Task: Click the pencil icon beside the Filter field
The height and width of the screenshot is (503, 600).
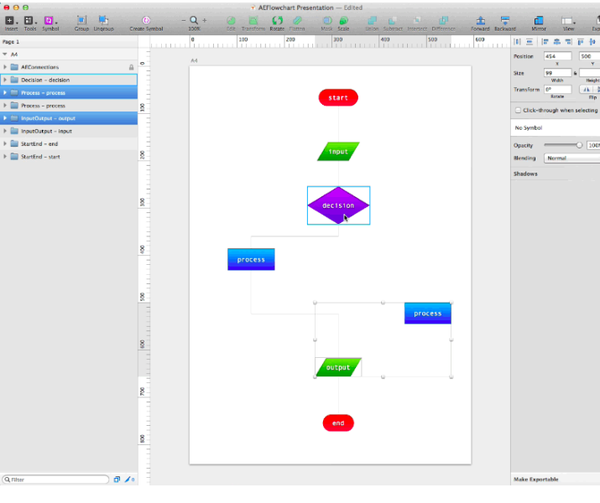Action: [x=129, y=479]
